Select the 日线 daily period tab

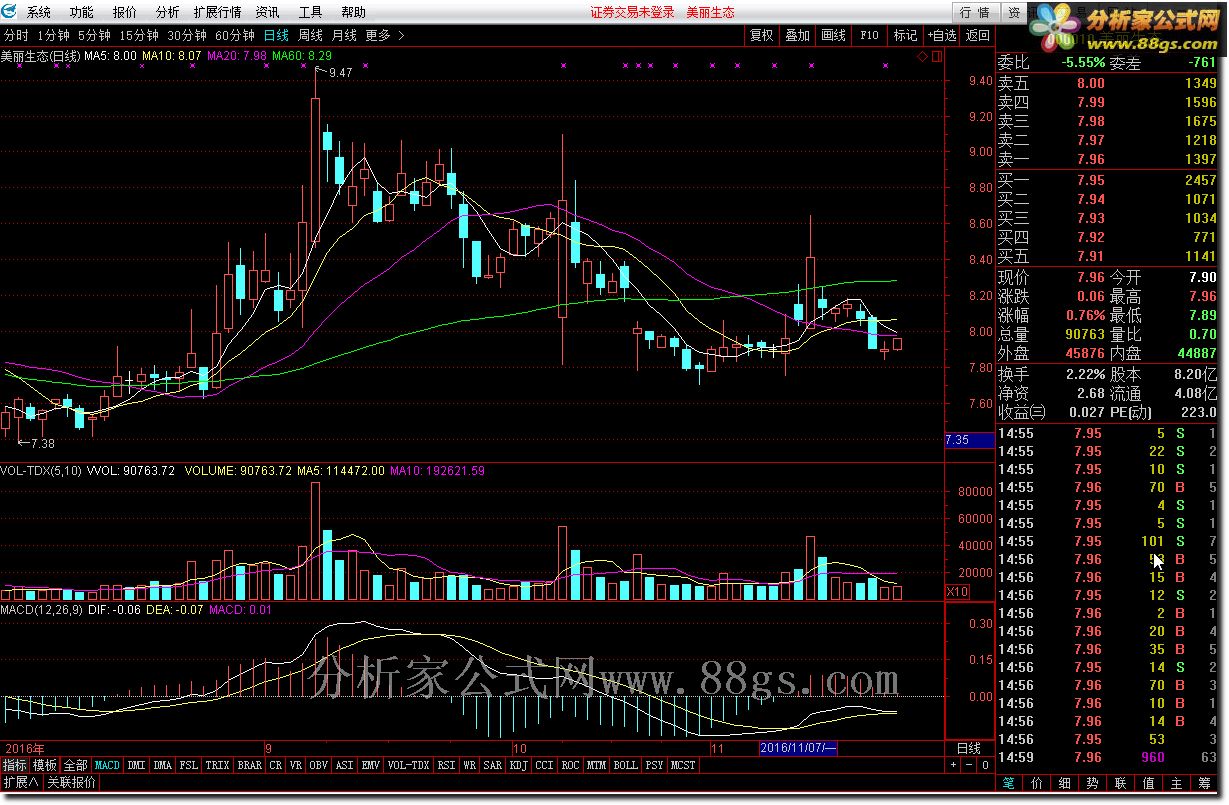(276, 35)
